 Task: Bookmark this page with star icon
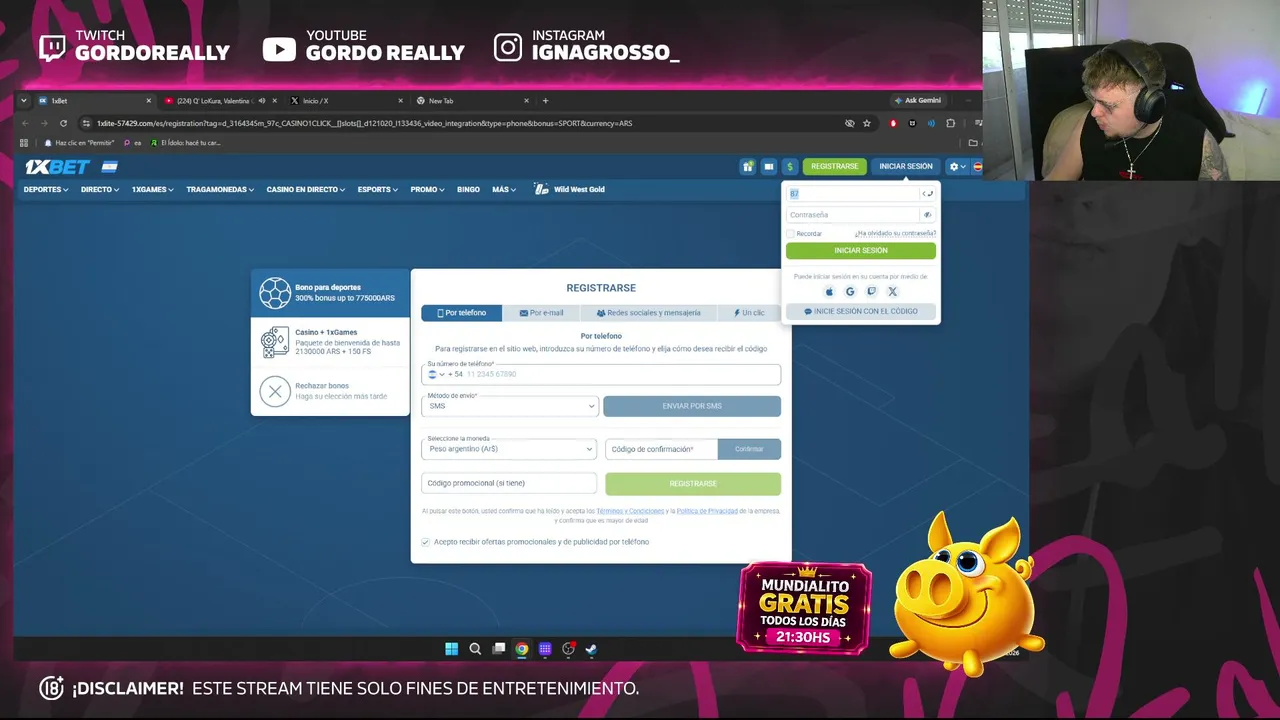pos(867,123)
